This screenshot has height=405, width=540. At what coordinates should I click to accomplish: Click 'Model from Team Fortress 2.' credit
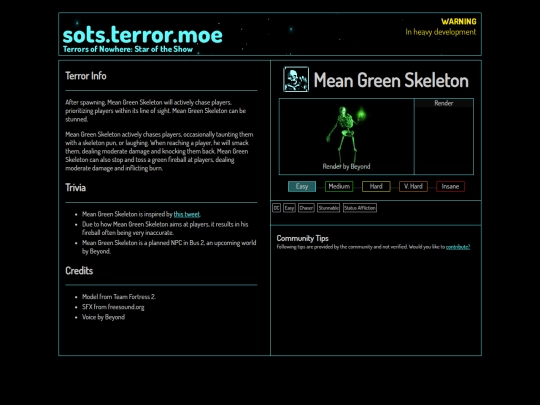(x=119, y=297)
